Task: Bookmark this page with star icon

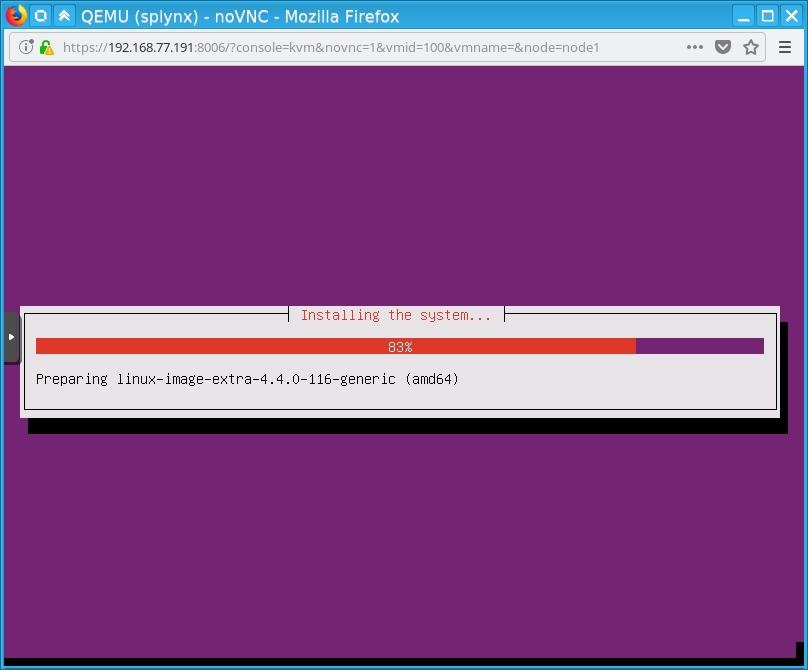Action: (x=751, y=47)
